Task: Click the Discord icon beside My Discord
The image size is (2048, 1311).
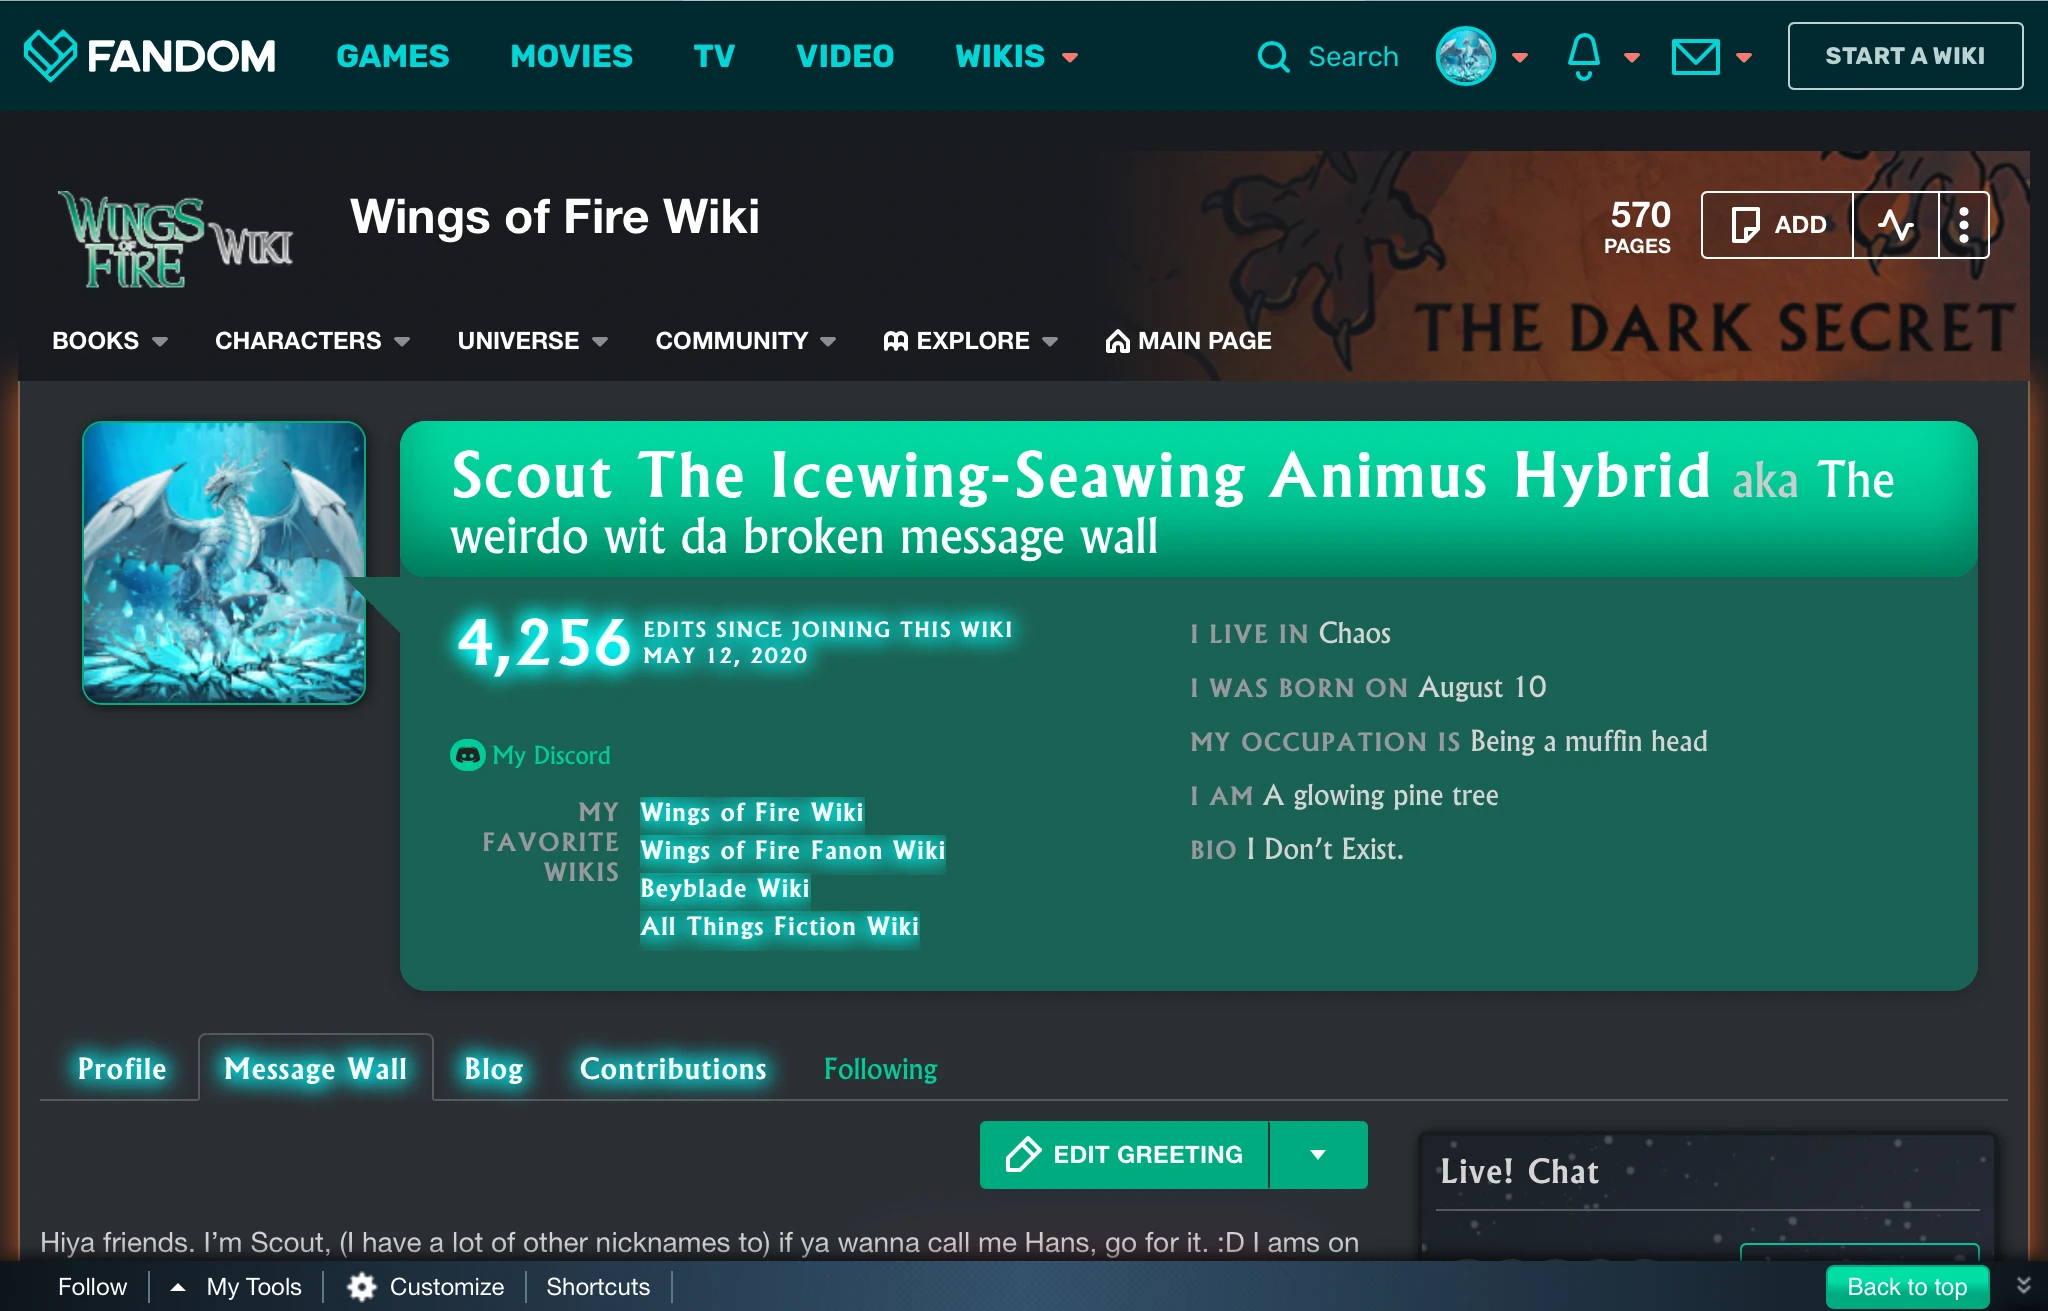Action: tap(467, 755)
